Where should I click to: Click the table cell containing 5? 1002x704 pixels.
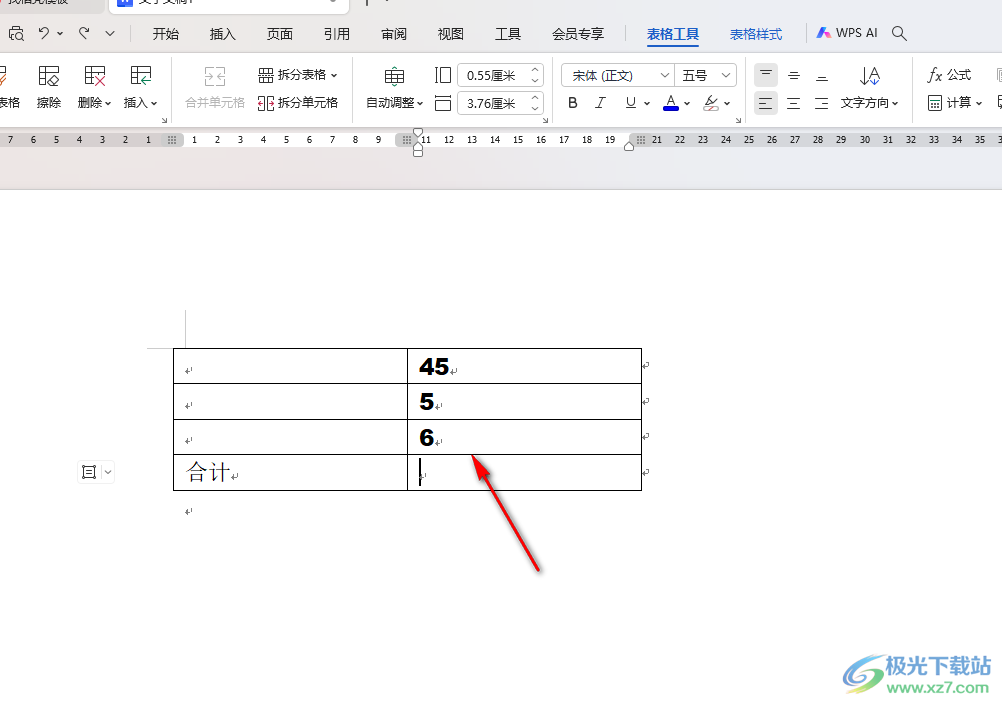[524, 401]
